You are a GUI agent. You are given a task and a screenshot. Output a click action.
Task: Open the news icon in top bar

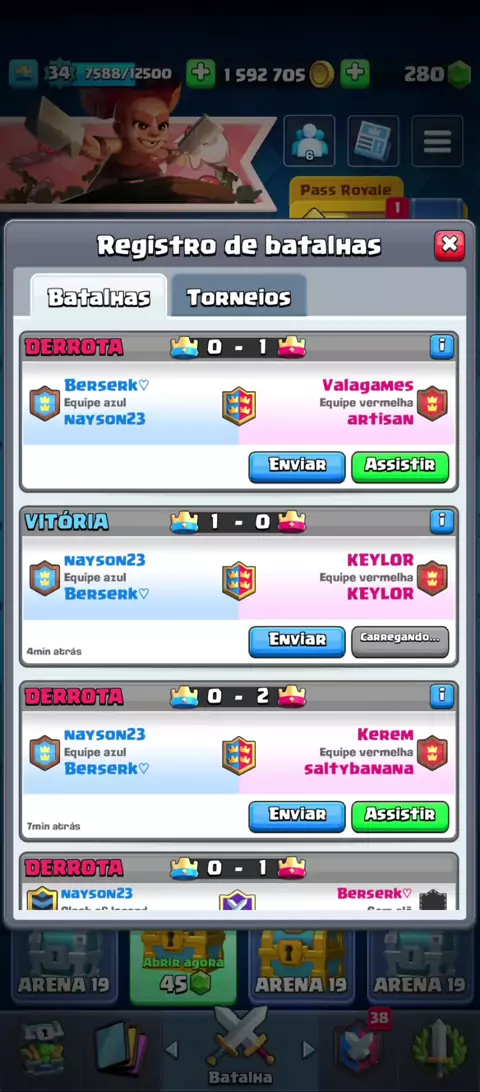pos(373,141)
